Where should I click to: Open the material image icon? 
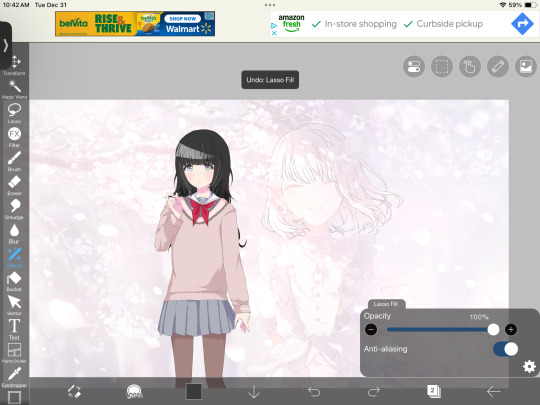click(x=526, y=66)
